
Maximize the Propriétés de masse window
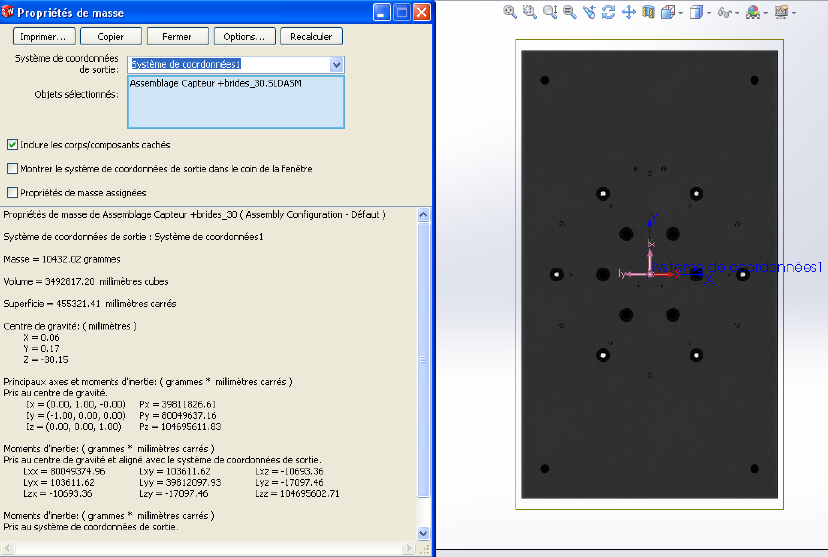pos(402,12)
